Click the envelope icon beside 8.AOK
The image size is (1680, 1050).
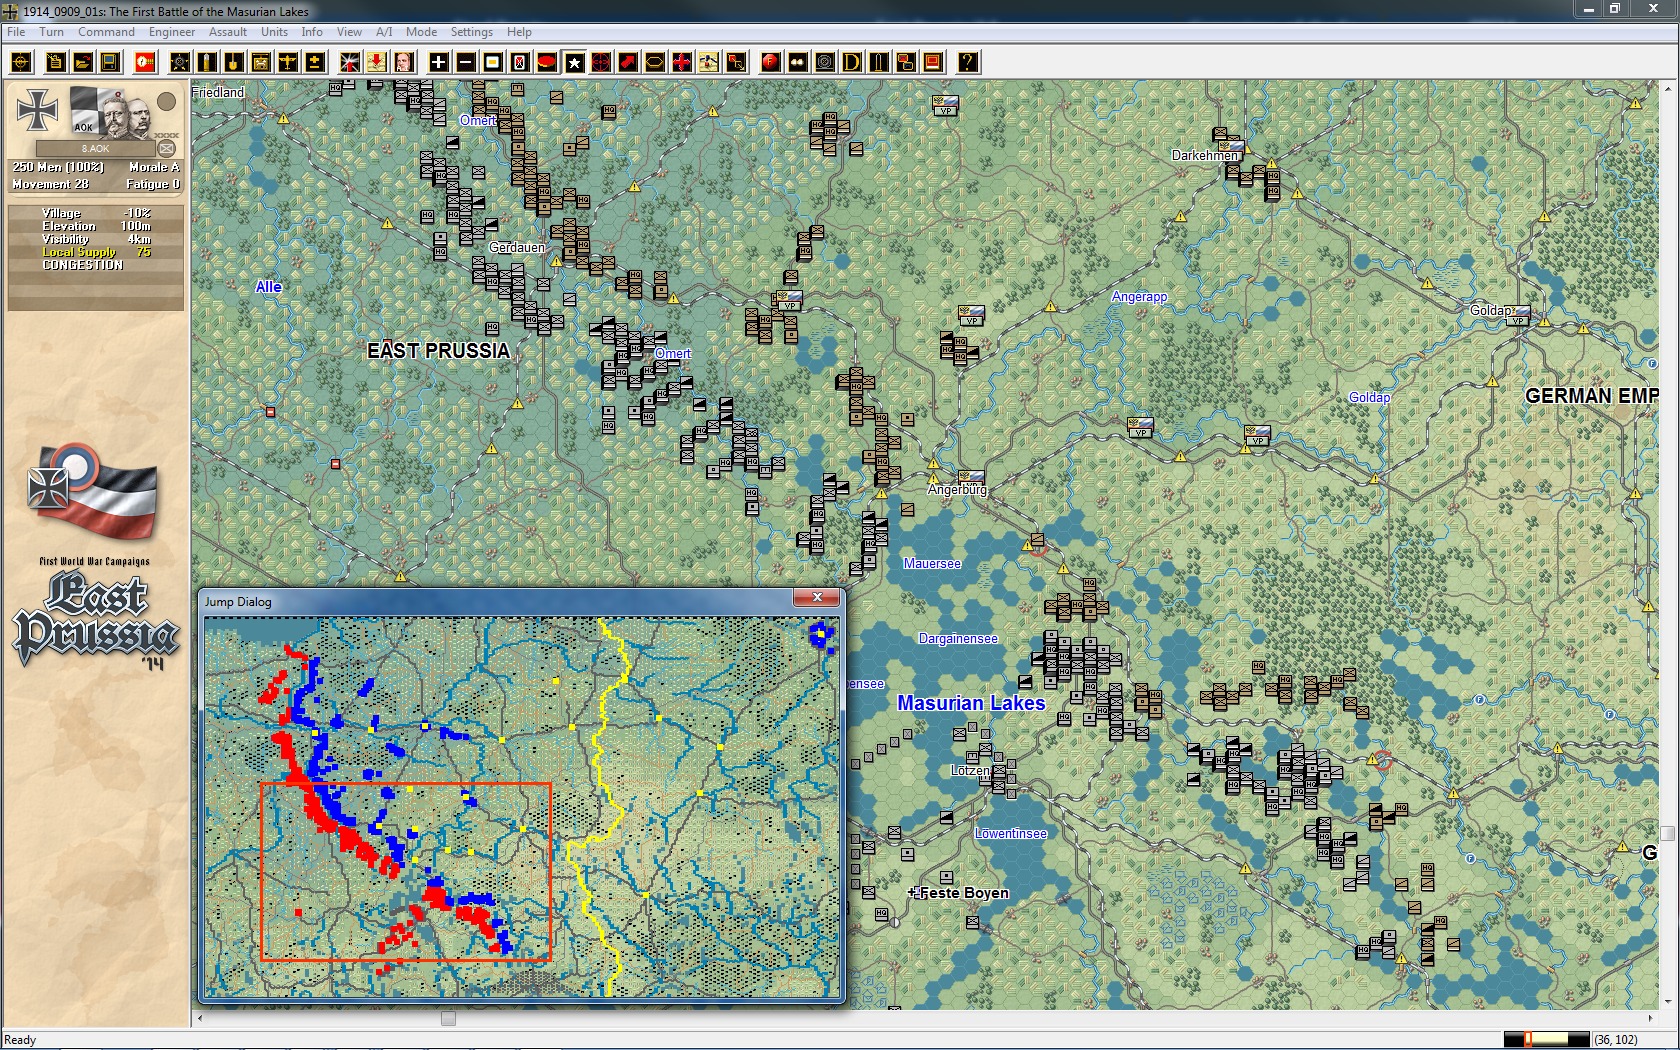(167, 148)
